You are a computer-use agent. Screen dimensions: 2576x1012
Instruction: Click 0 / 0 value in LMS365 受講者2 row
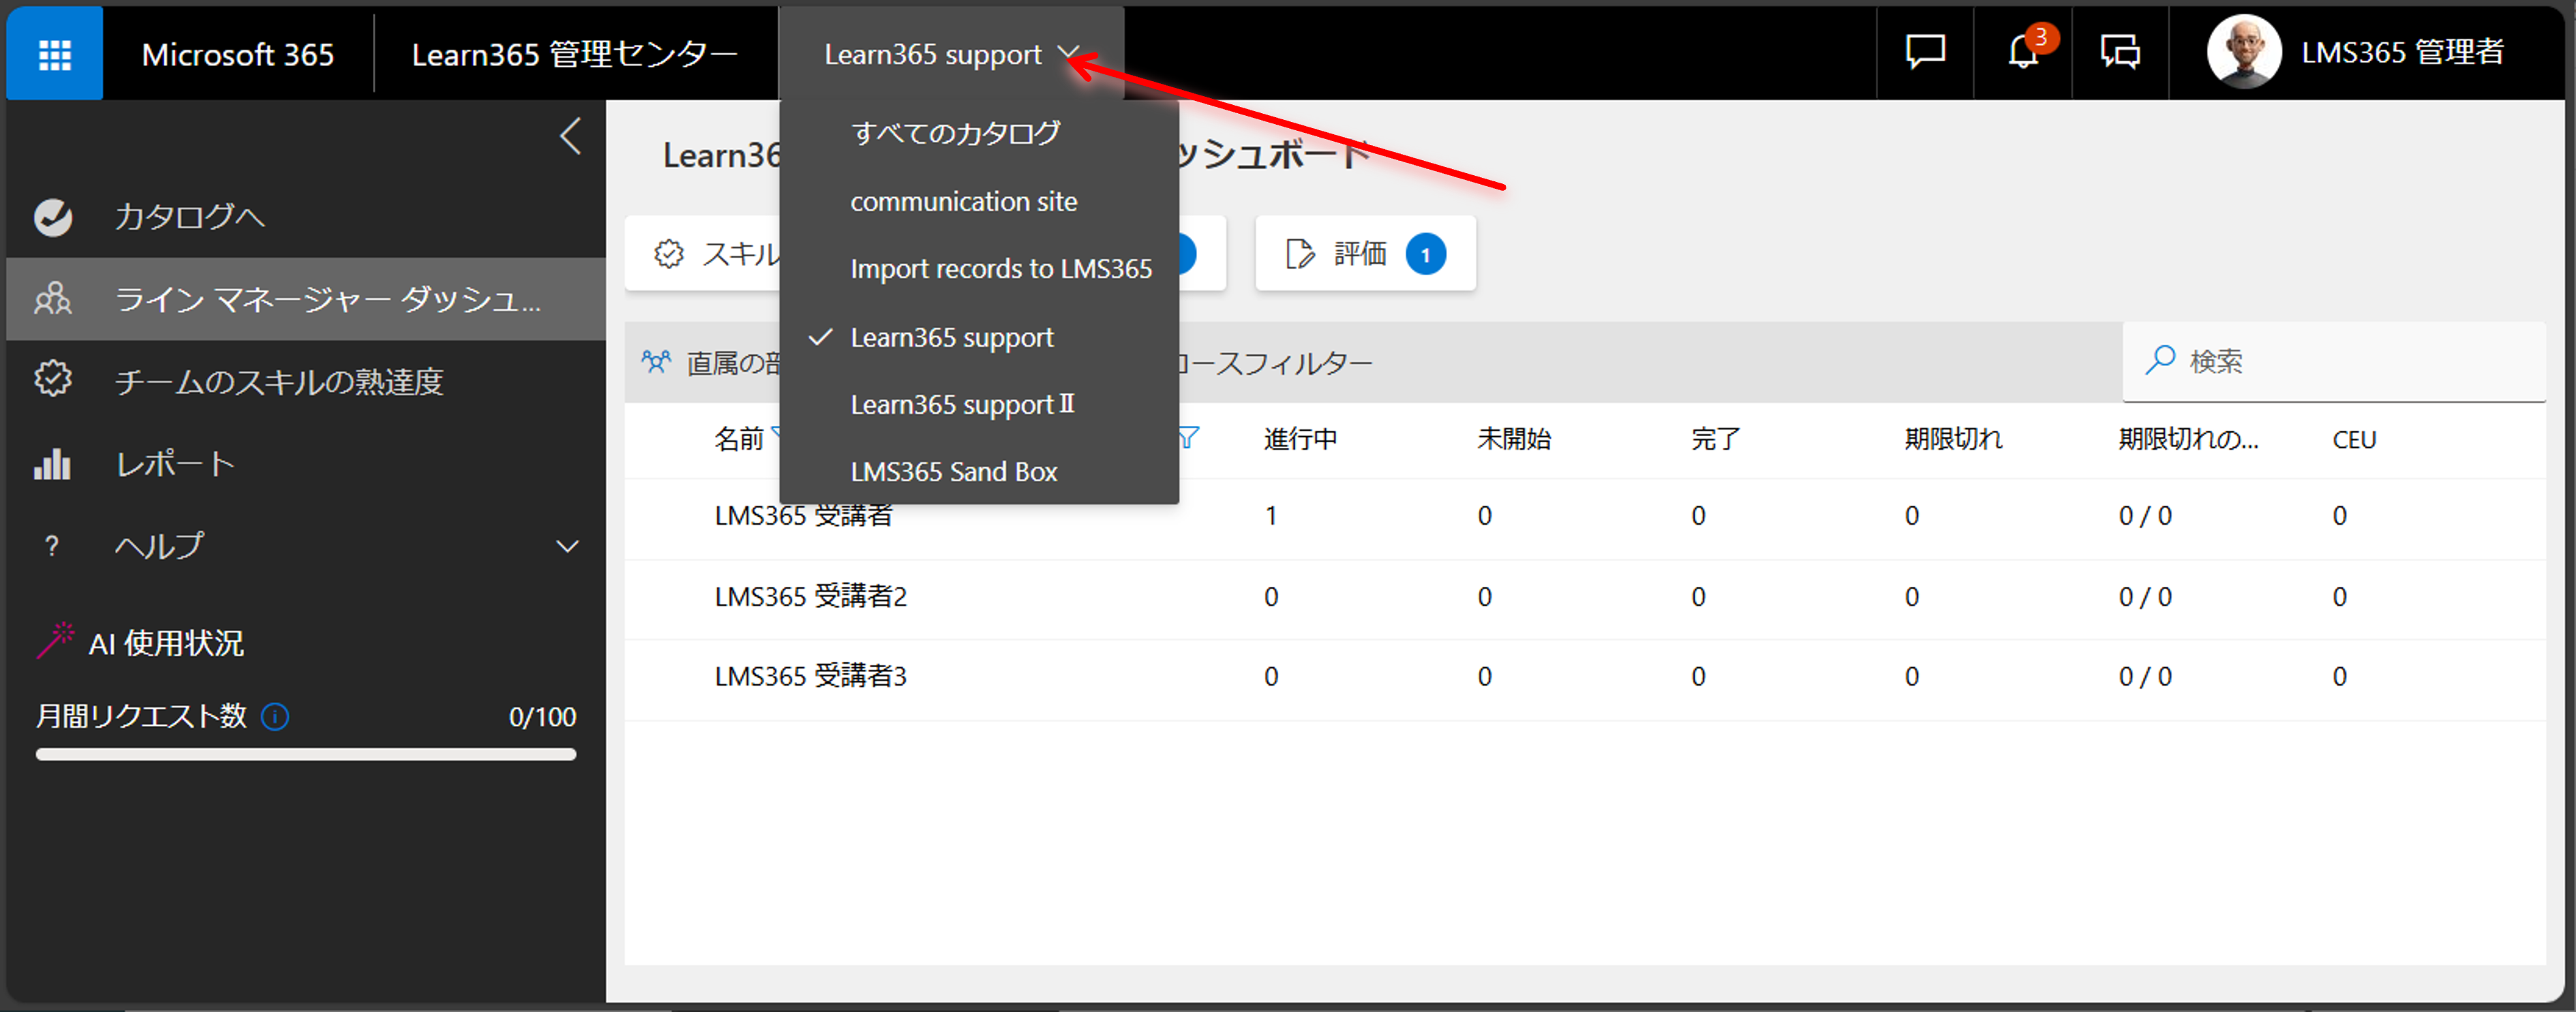coord(2145,597)
